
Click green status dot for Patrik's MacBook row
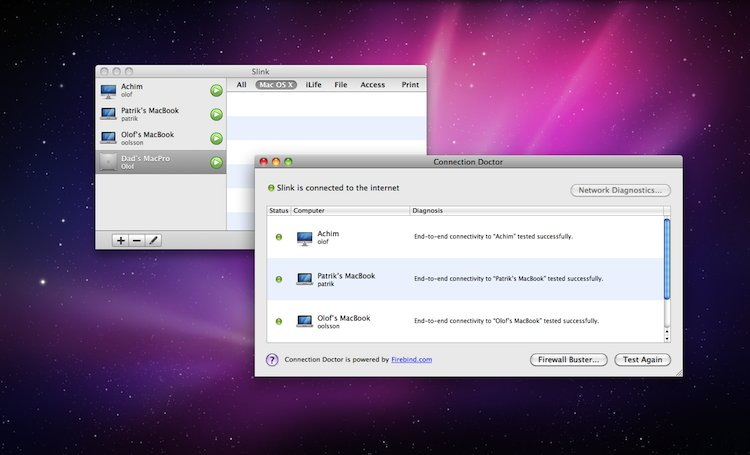click(279, 279)
